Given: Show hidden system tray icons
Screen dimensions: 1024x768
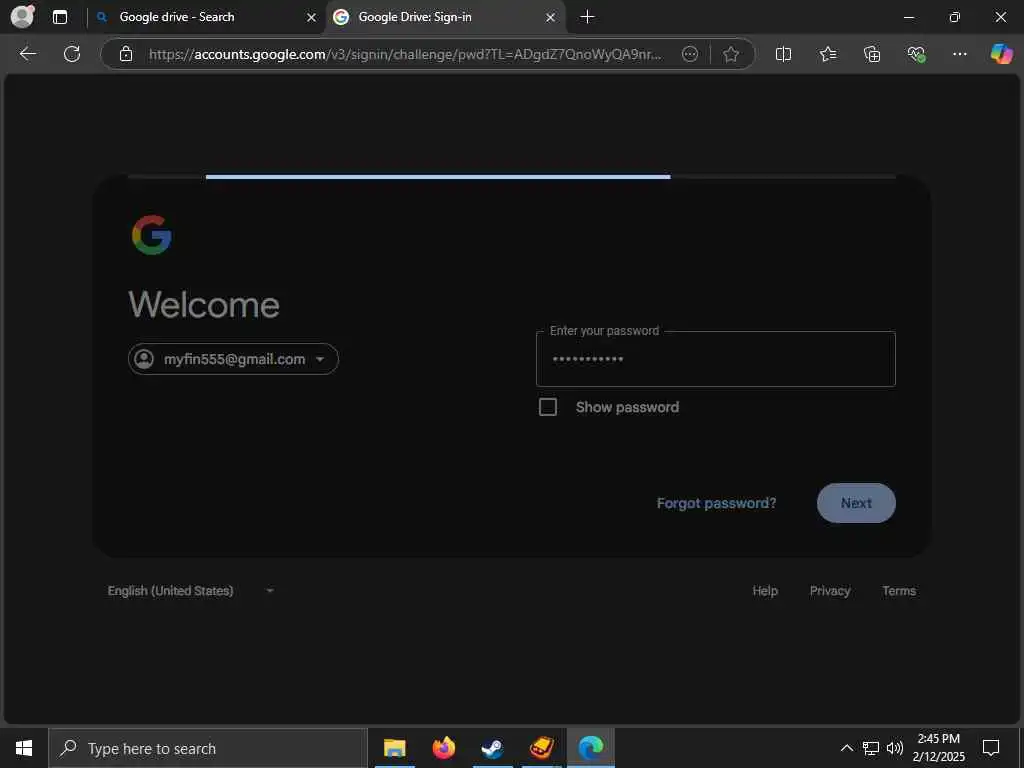Looking at the screenshot, I should coord(846,748).
